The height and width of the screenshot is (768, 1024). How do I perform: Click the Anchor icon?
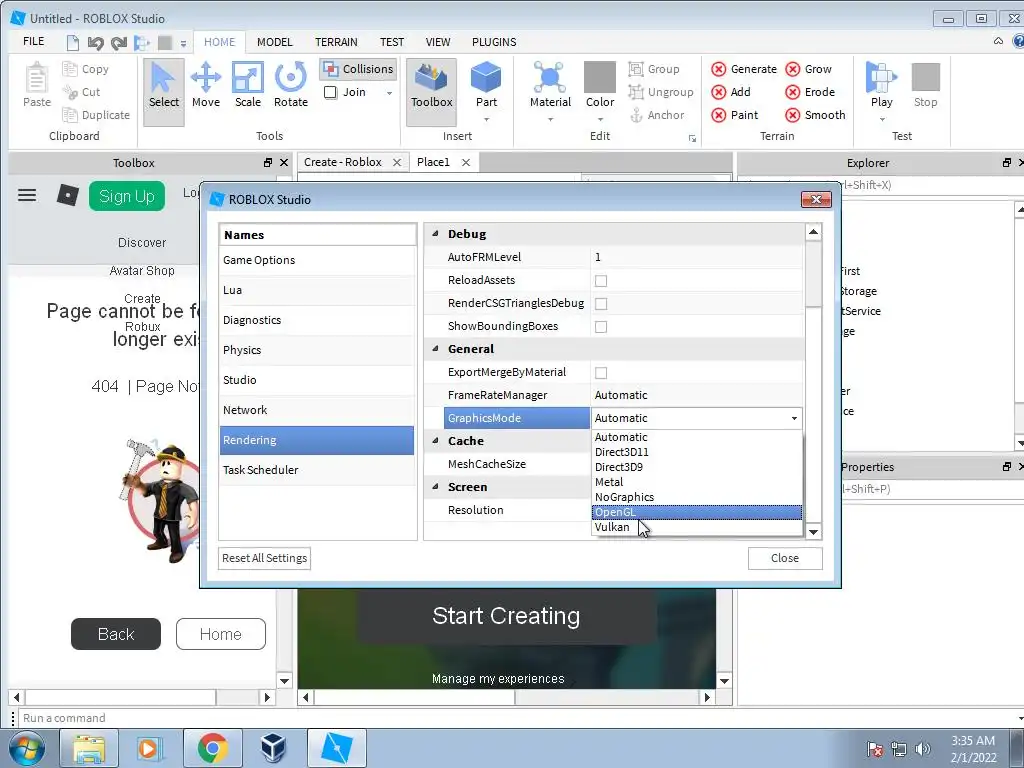tap(635, 115)
